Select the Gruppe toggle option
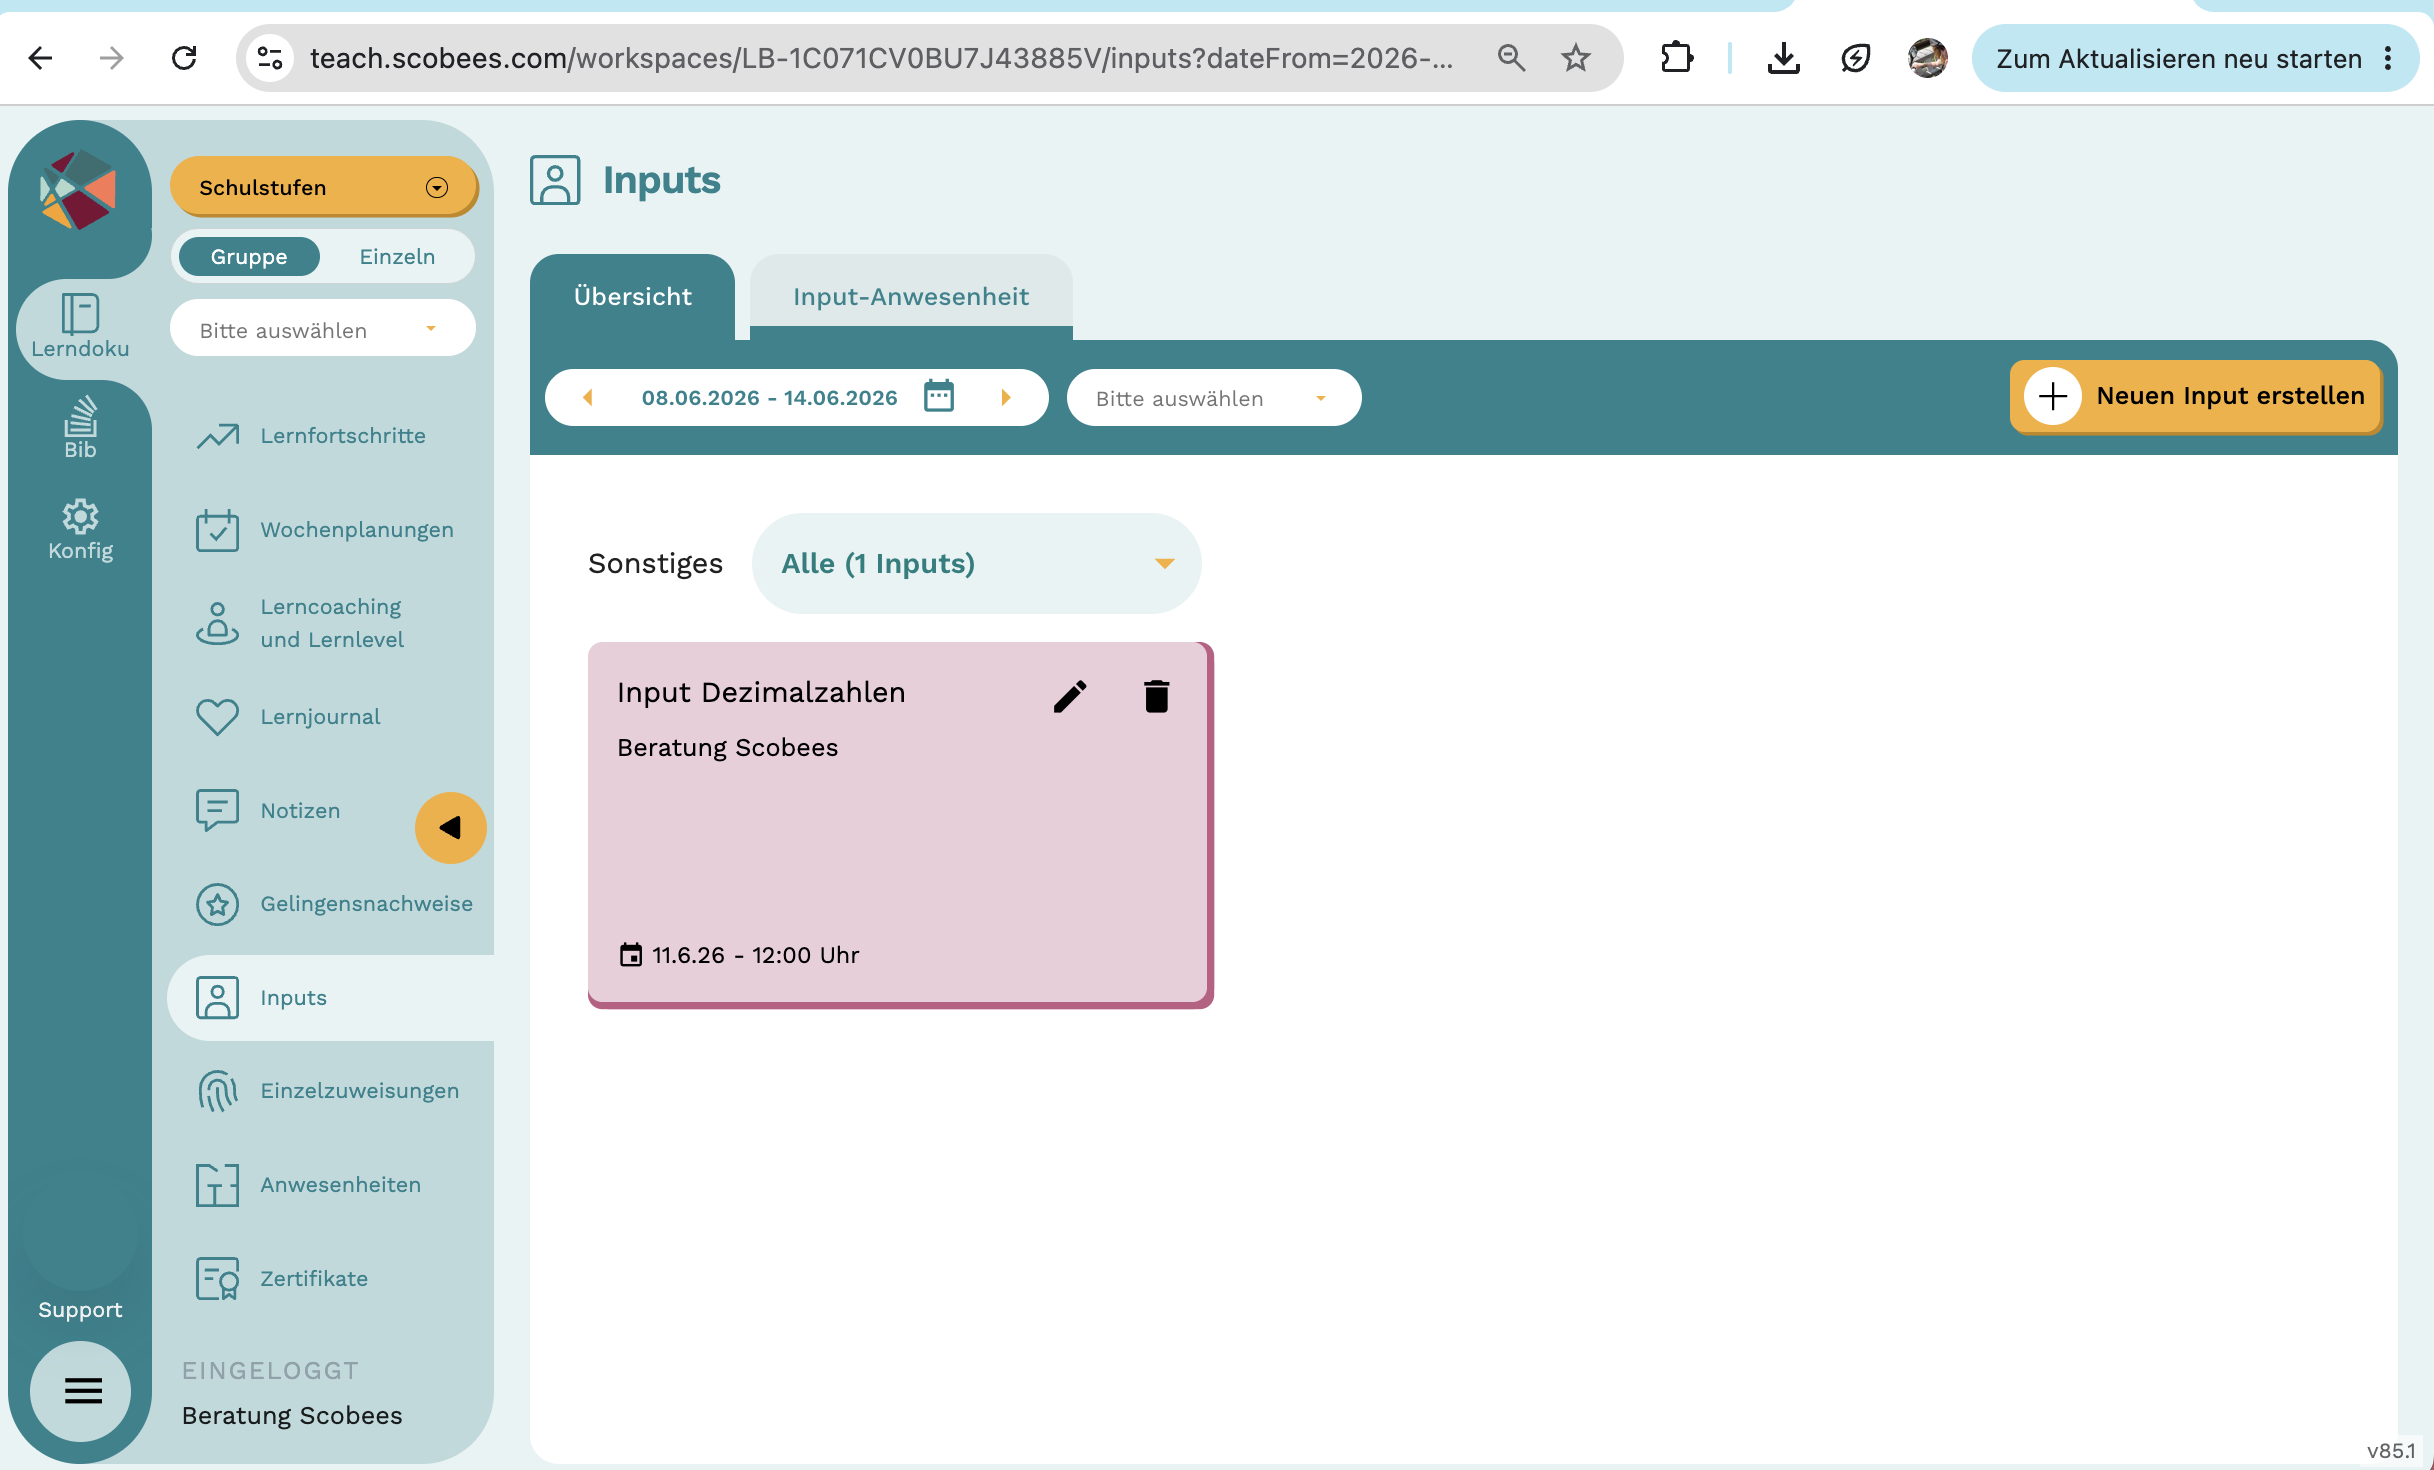Screen dimensions: 2434x1470 point(249,257)
